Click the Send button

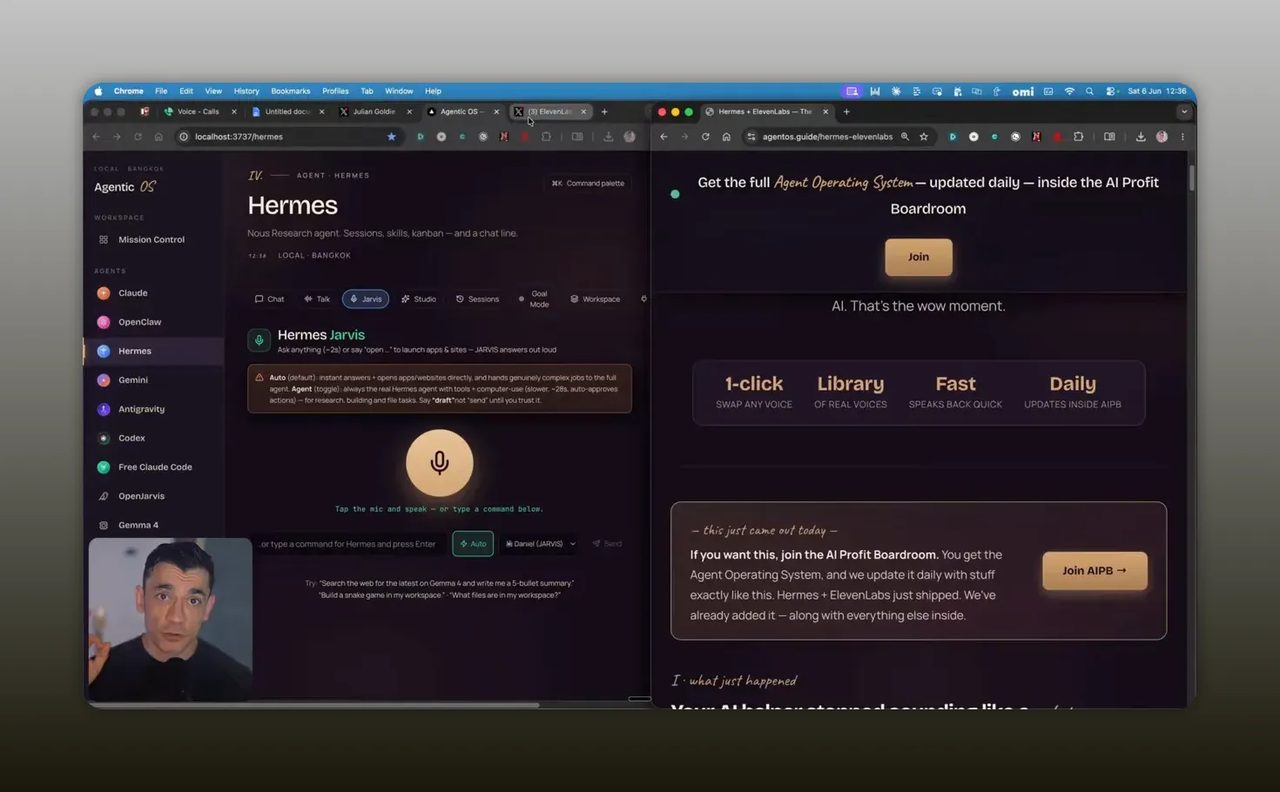(607, 543)
